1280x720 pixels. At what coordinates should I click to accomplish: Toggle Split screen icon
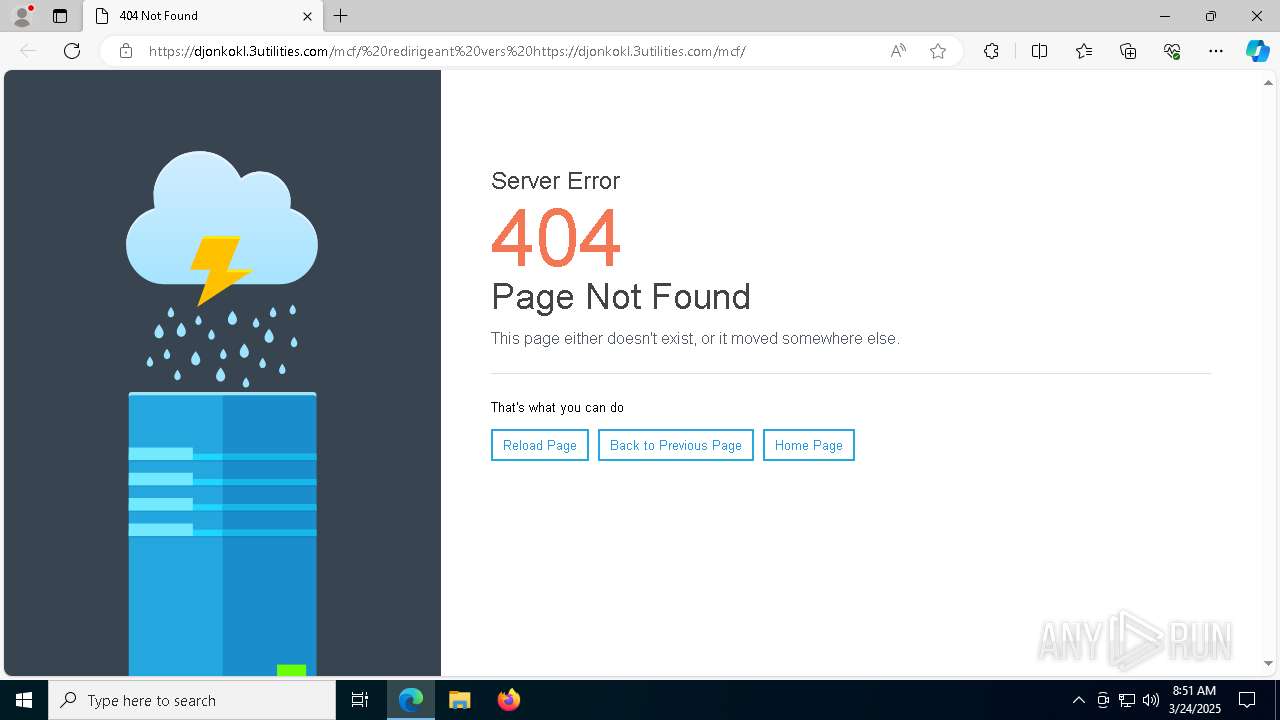[x=1040, y=51]
